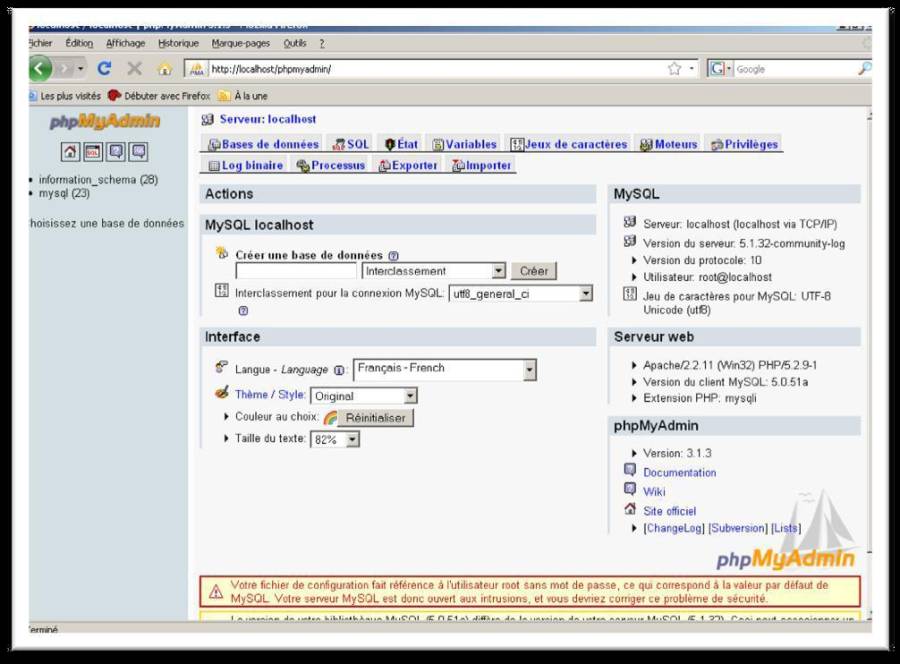Screen dimensions: 900x664
Task: Select information_schema (28) database
Action: (98, 180)
